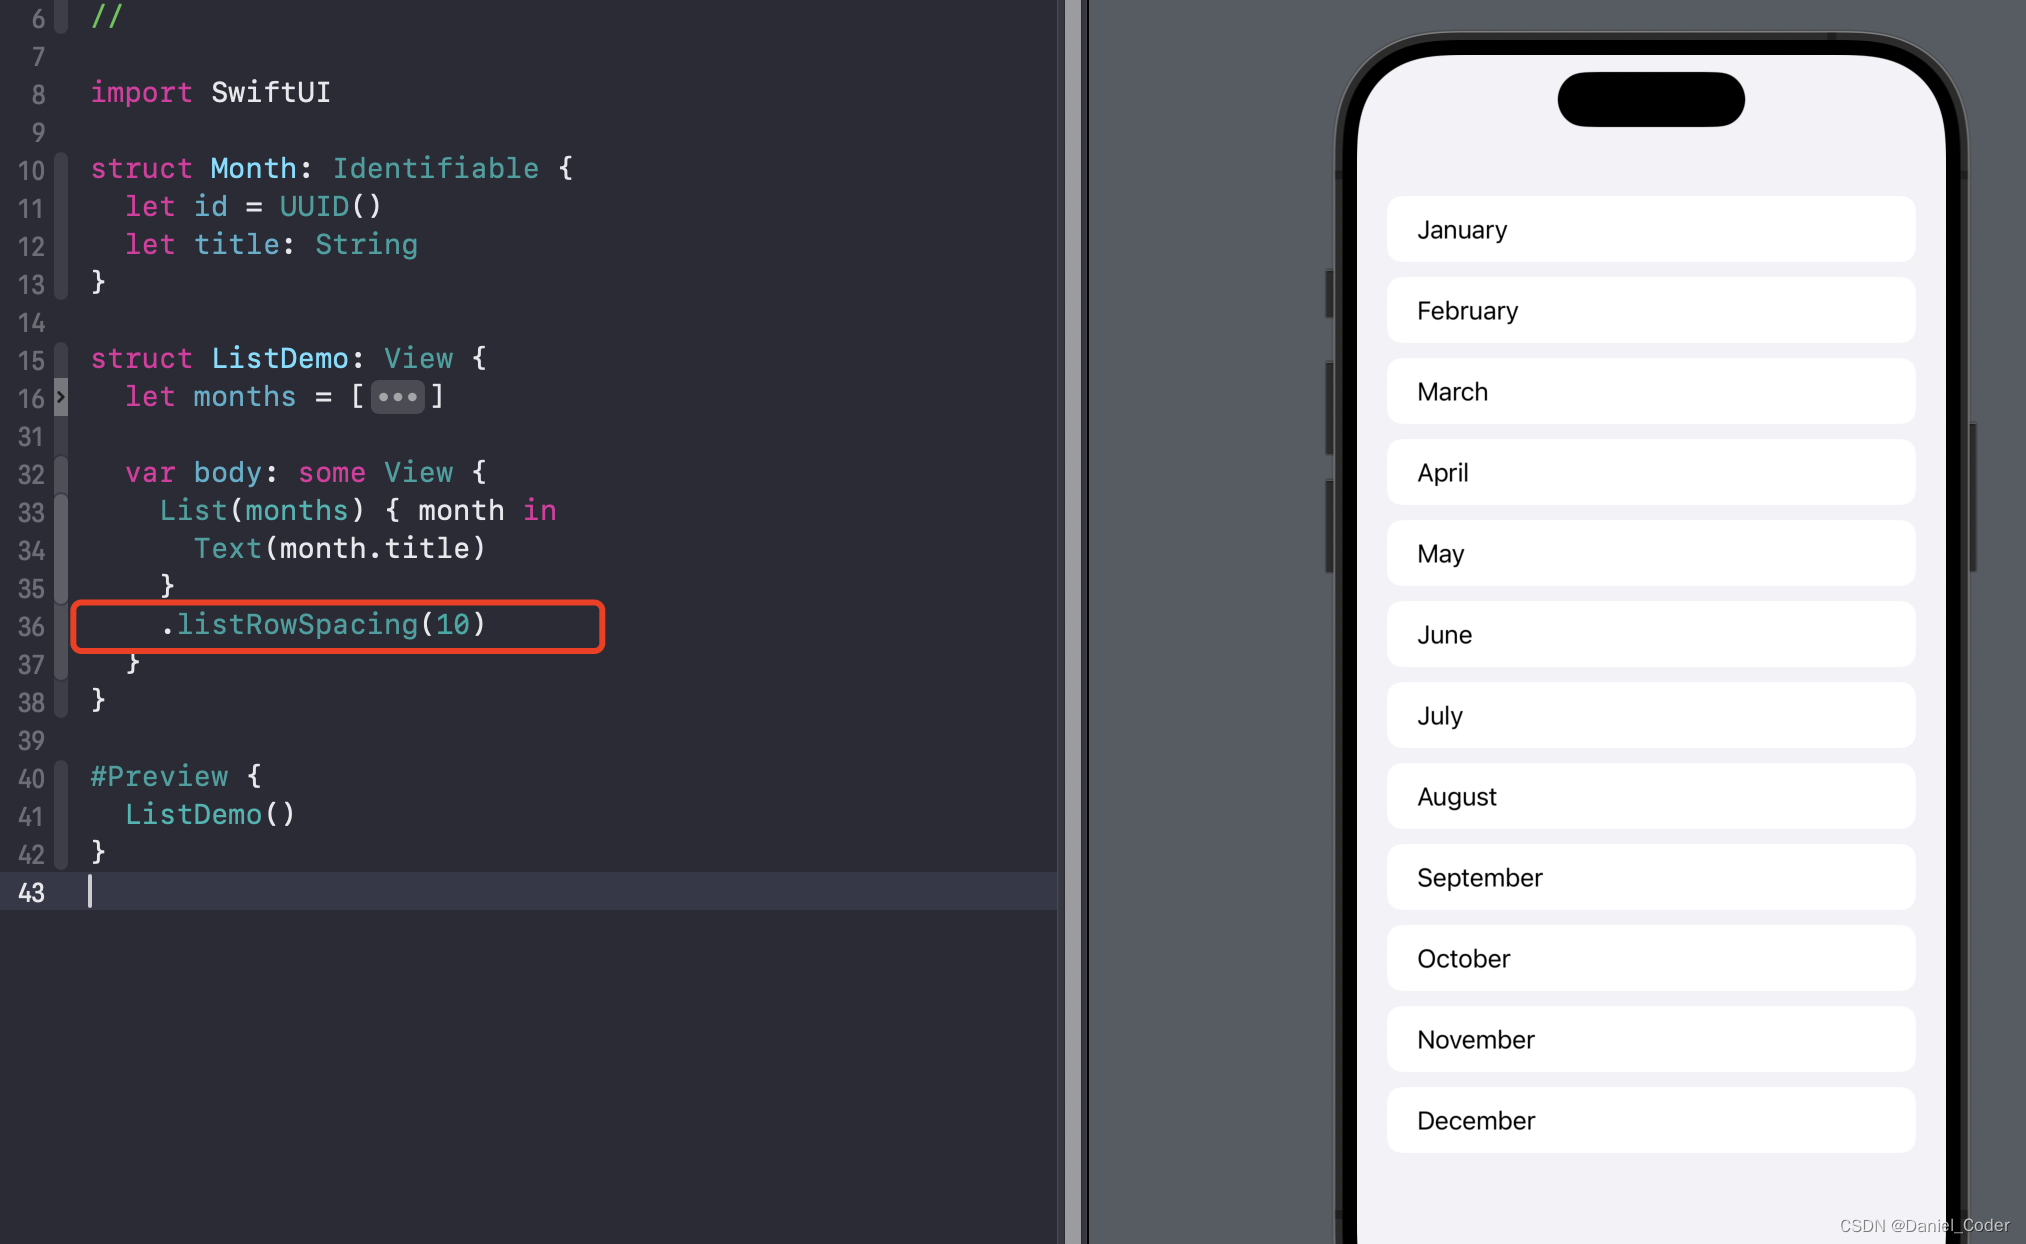Image resolution: width=2026 pixels, height=1244 pixels.
Task: Select the line 15 struct ListDemo definition
Action: point(288,357)
